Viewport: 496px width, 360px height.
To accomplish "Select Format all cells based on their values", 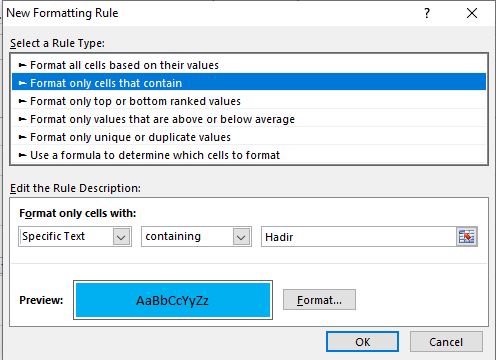I will tap(249, 65).
